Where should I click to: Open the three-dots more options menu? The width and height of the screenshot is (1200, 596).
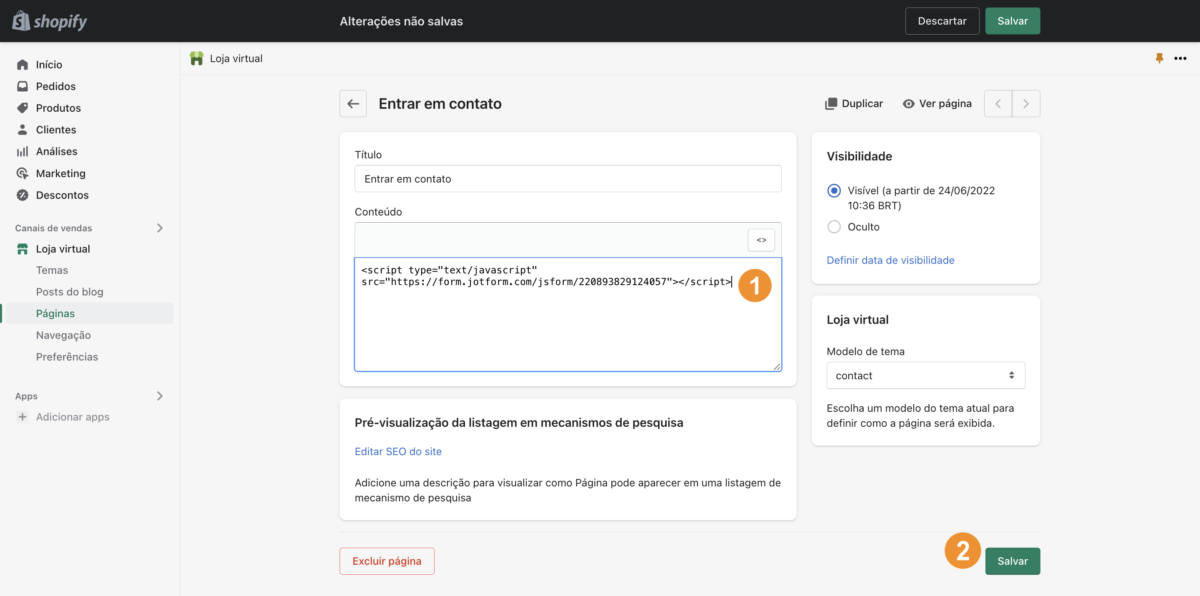click(1180, 59)
